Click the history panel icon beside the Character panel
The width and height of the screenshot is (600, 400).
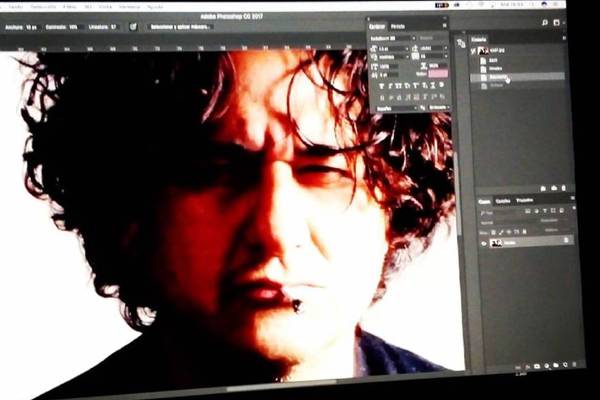click(x=461, y=43)
